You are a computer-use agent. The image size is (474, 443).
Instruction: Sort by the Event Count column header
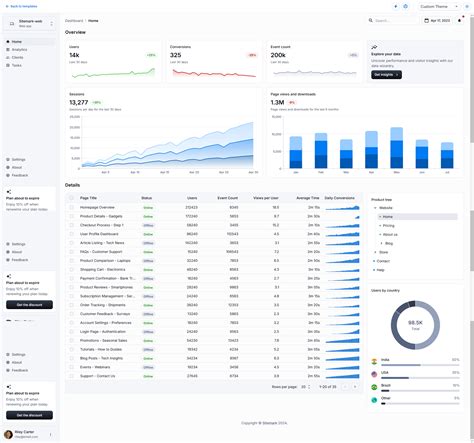(x=228, y=198)
